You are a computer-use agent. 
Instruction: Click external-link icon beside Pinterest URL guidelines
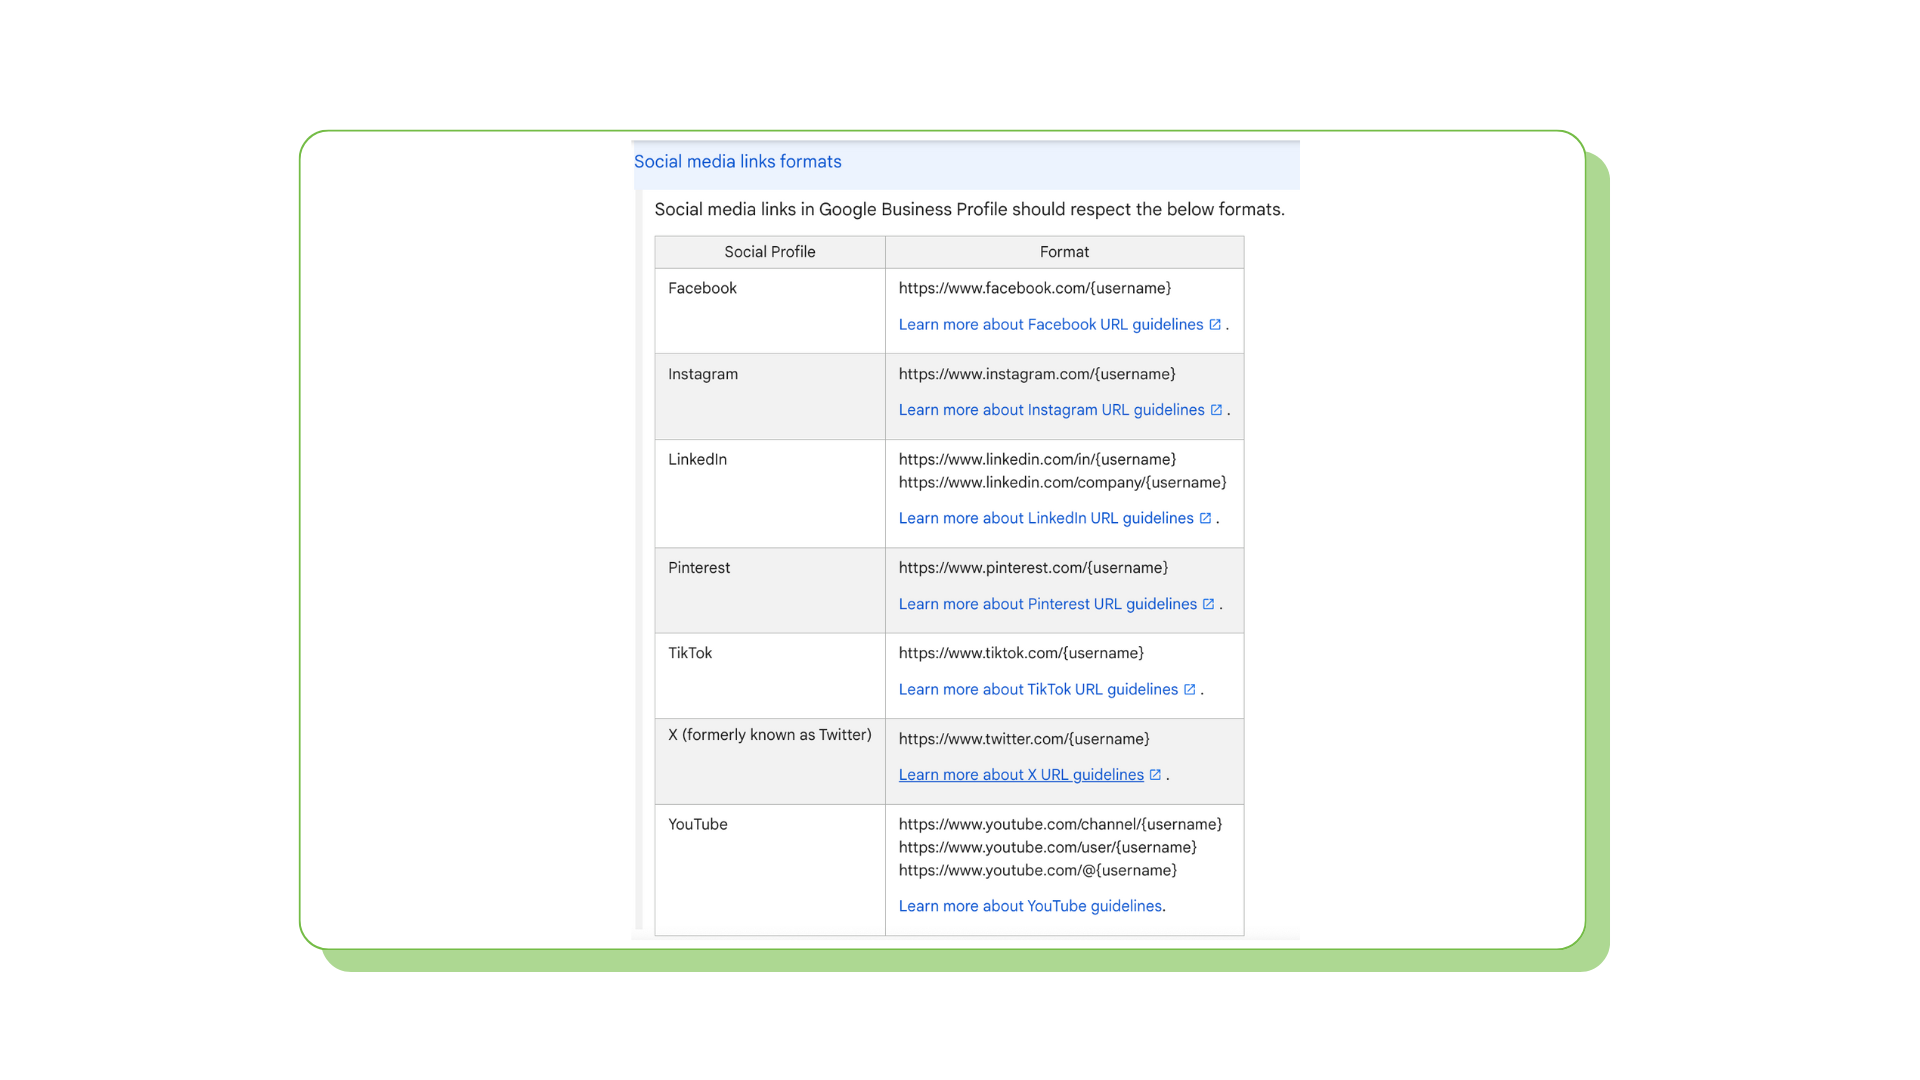[1208, 604]
